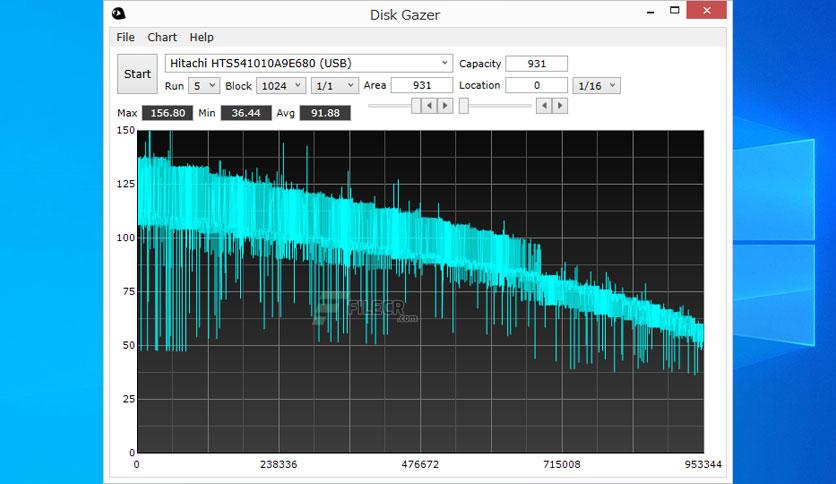836x484 pixels.
Task: Click the Location slider left arrow
Action: [x=544, y=106]
